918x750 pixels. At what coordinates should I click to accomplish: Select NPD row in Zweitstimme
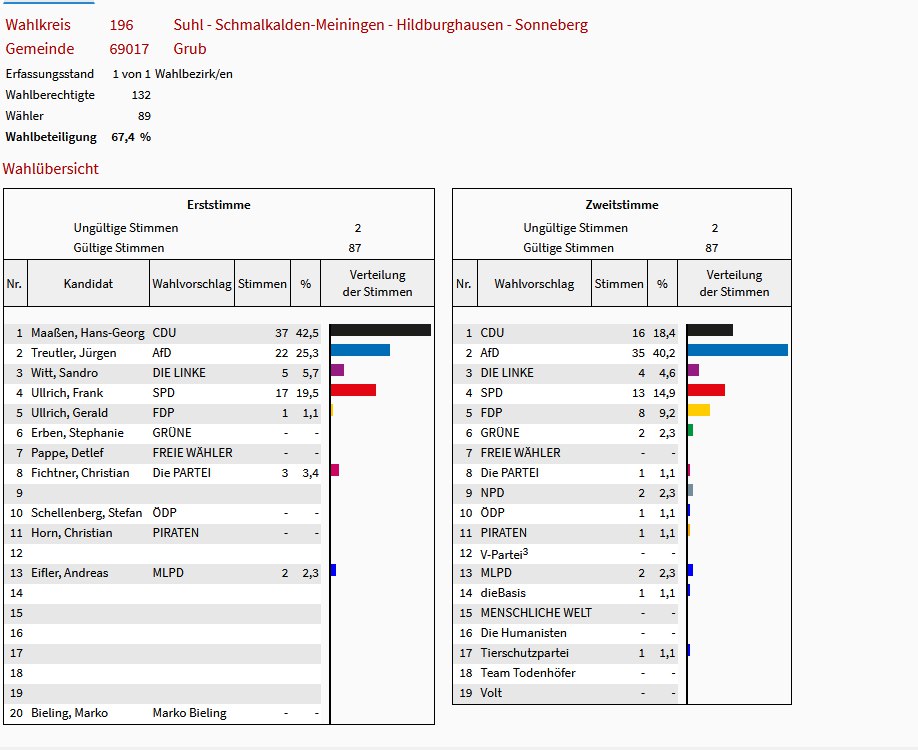(566, 493)
